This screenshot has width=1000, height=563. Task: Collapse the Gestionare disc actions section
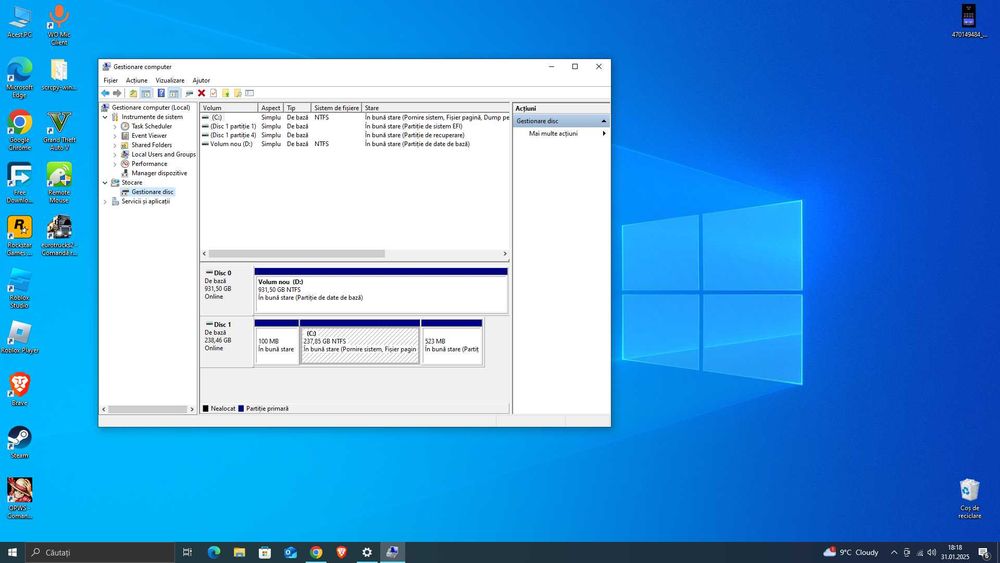603,121
